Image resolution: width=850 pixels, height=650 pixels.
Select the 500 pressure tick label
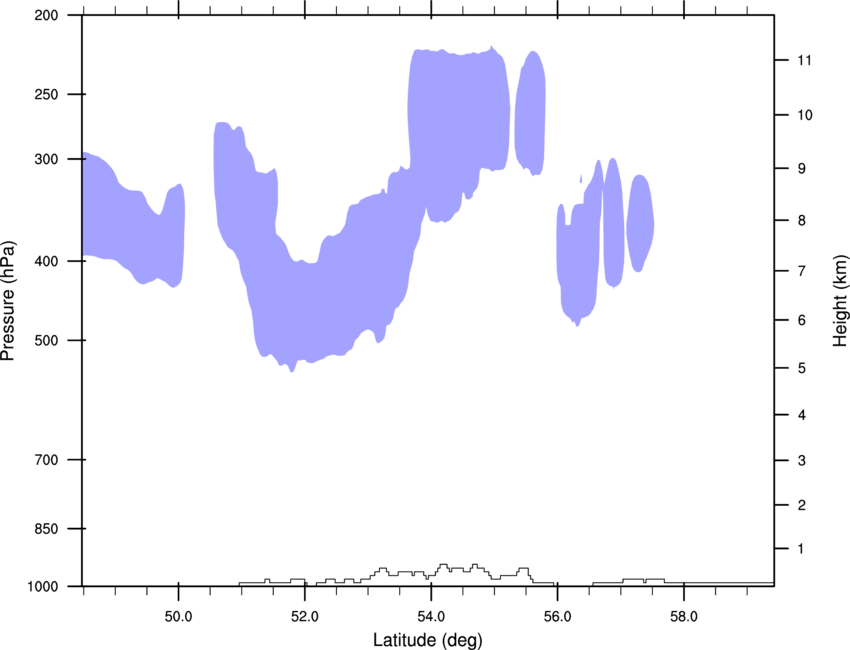click(46, 340)
